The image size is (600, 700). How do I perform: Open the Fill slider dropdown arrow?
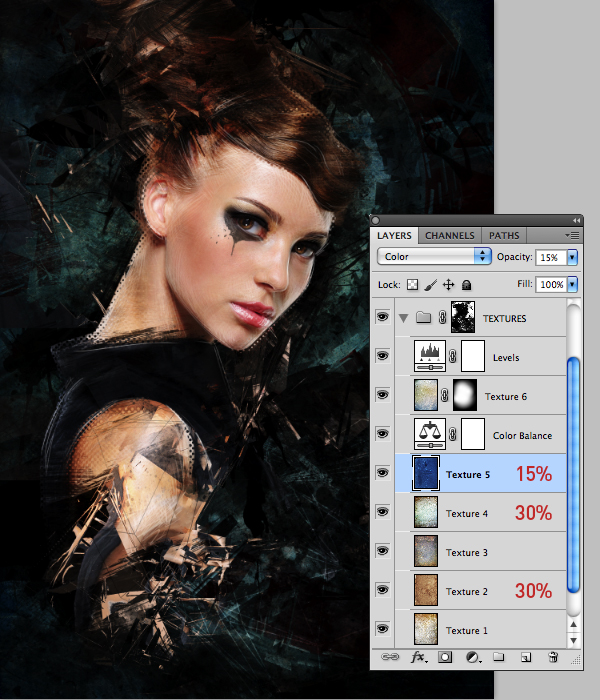pyautogui.click(x=572, y=284)
